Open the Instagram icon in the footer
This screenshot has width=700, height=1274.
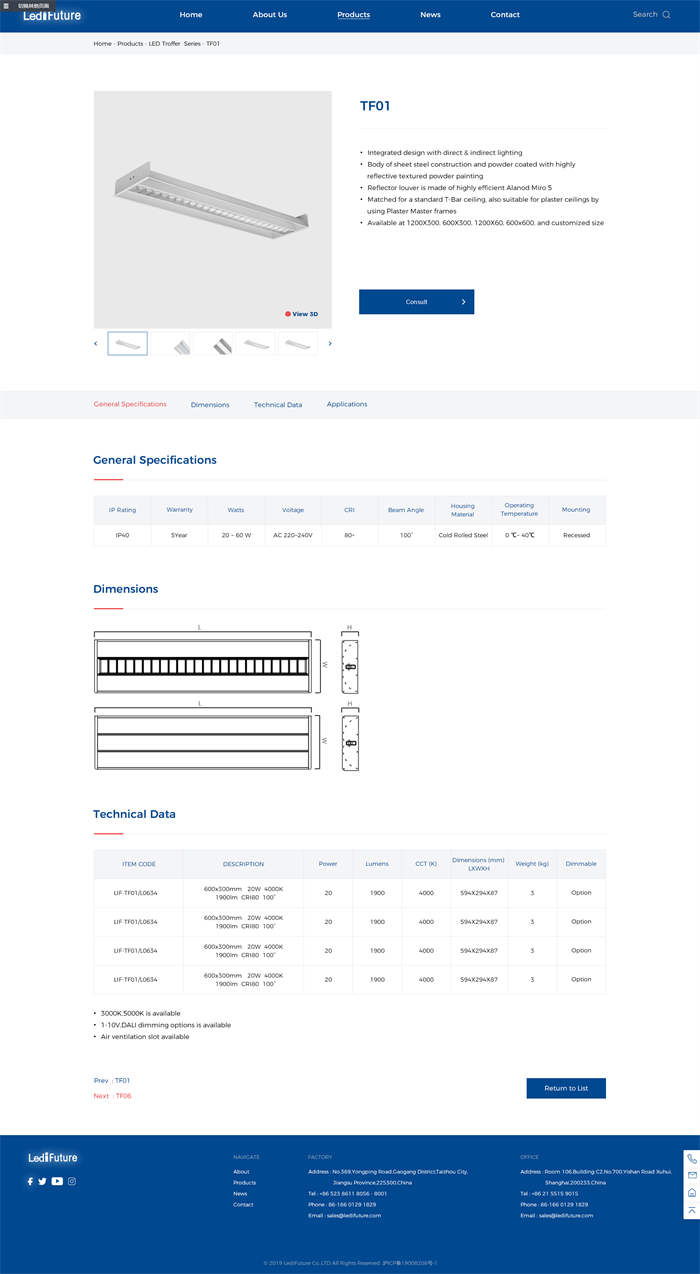tap(72, 1181)
